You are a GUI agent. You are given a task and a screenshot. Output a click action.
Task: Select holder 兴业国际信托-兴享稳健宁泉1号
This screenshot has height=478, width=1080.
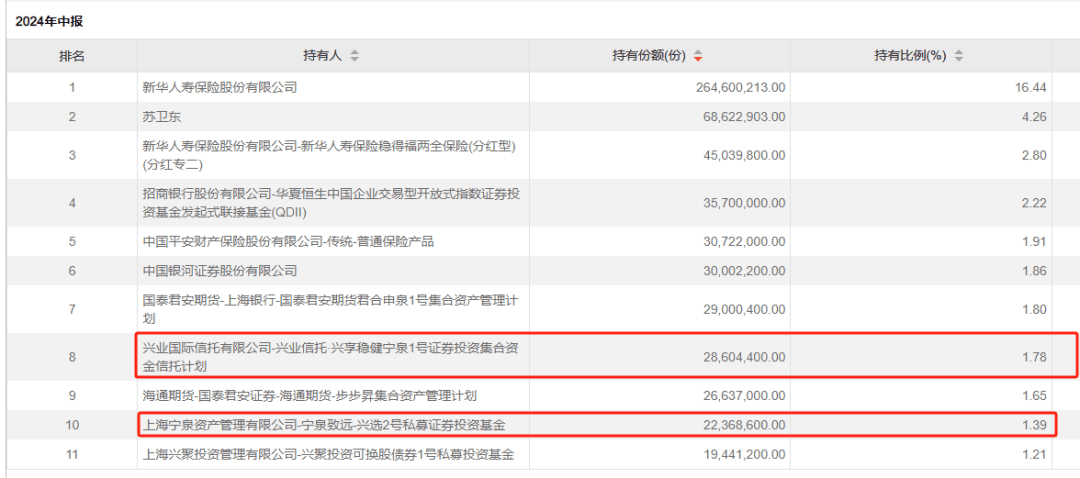coord(331,357)
